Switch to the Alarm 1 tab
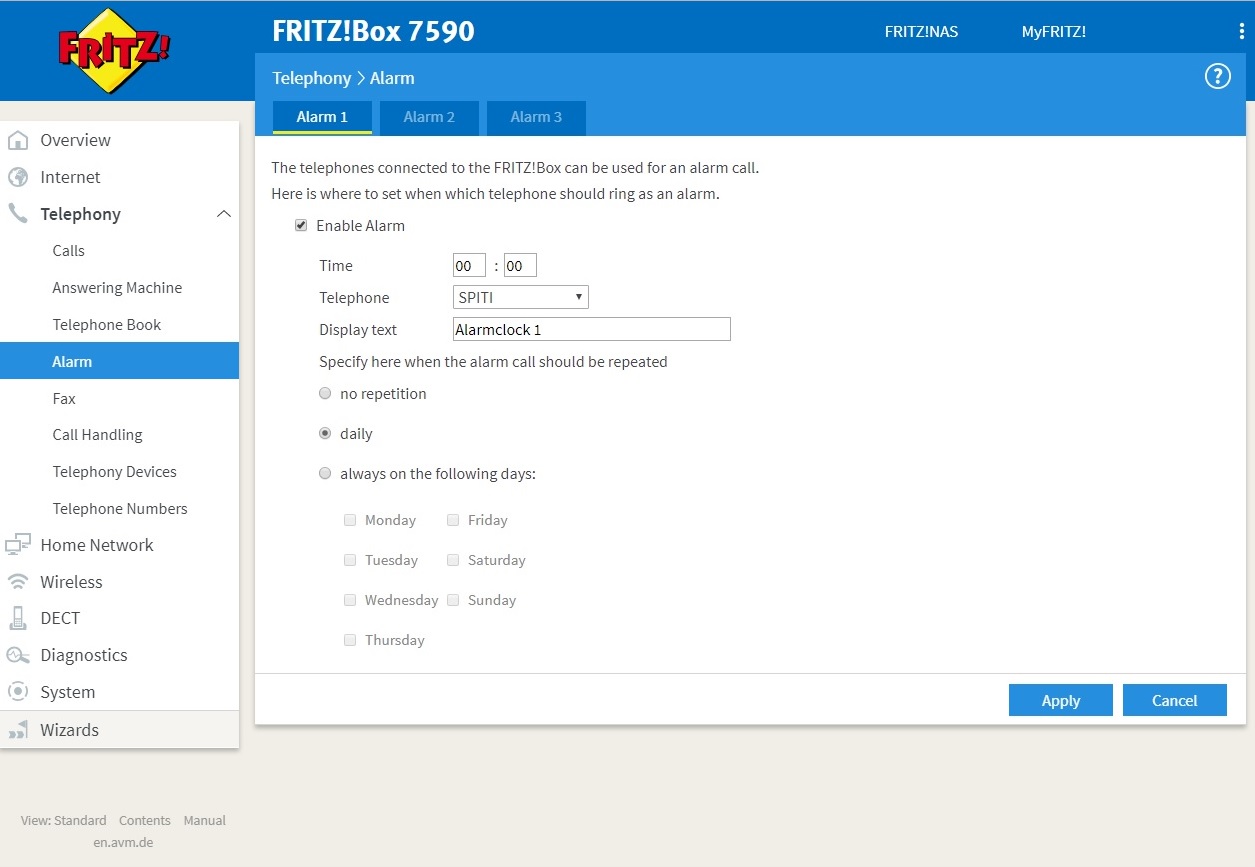This screenshot has height=867, width=1255. (x=322, y=117)
